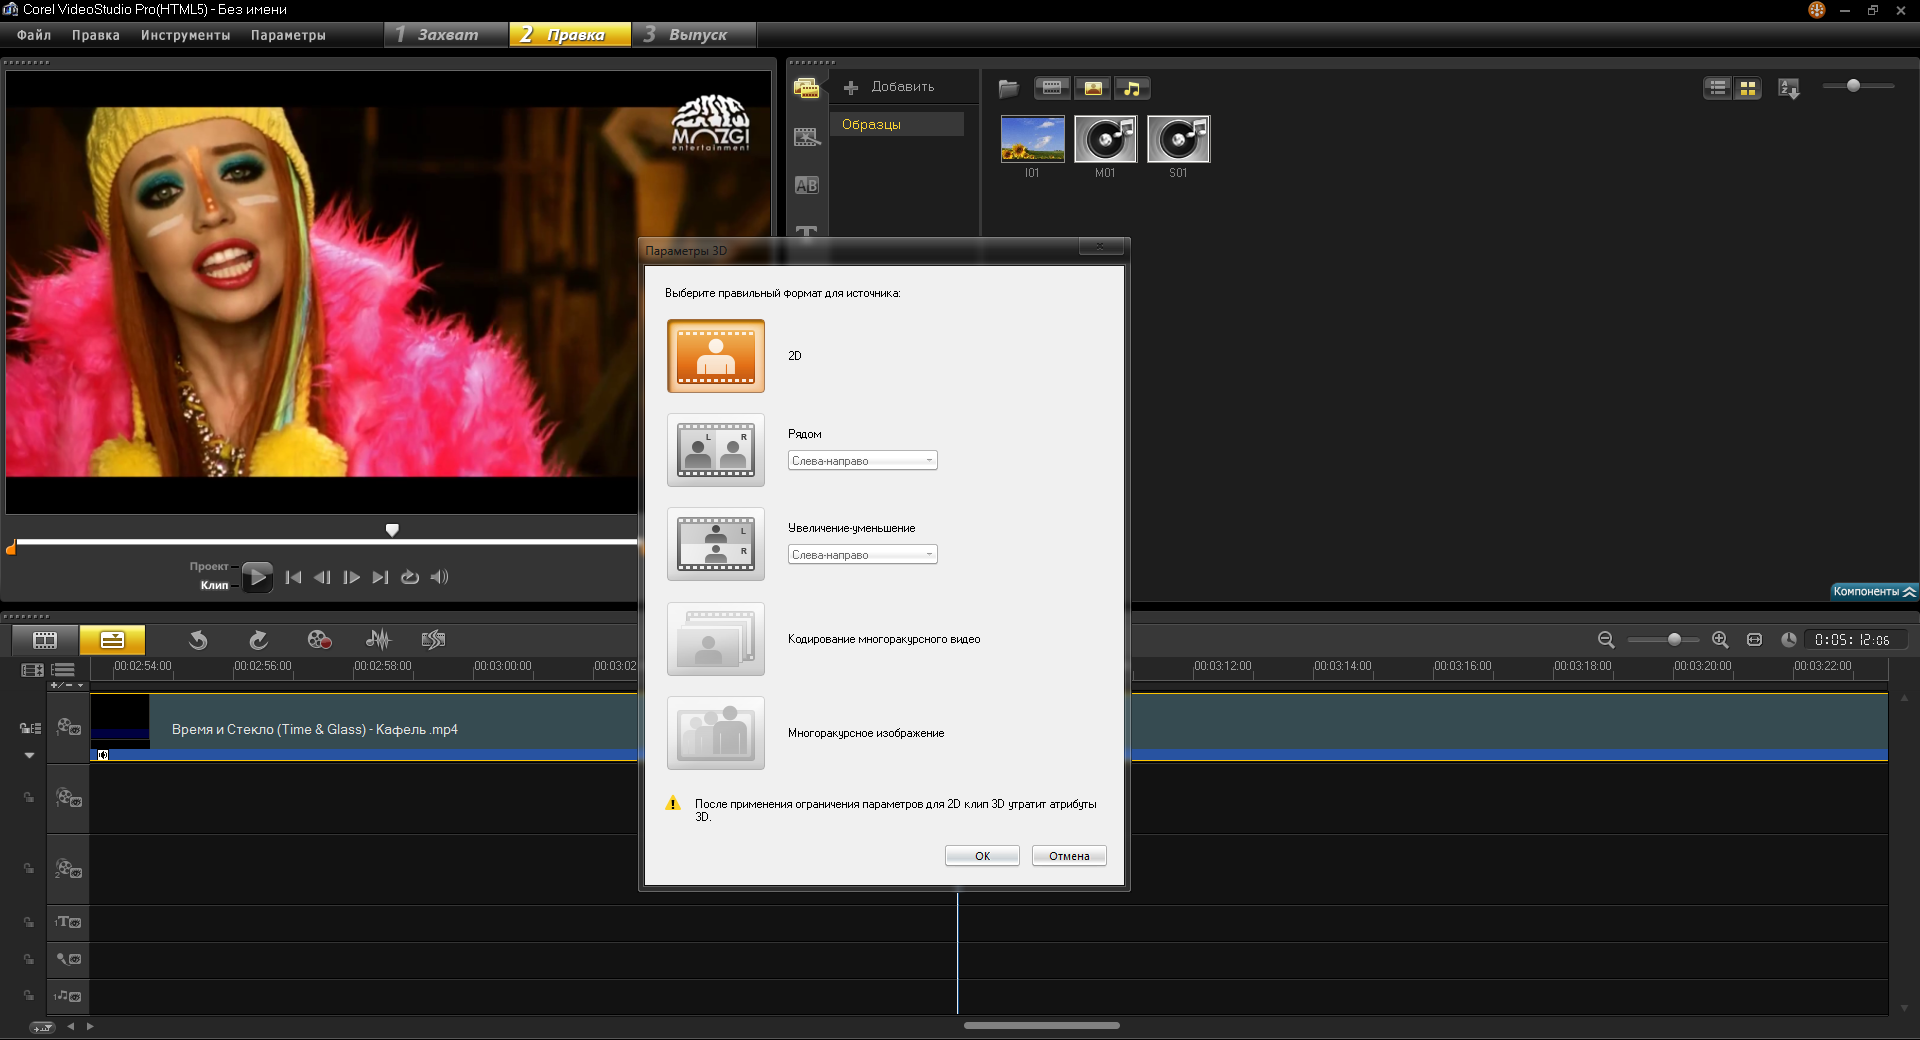
Task: Select the Многоракурсное изображение option
Action: click(x=716, y=733)
